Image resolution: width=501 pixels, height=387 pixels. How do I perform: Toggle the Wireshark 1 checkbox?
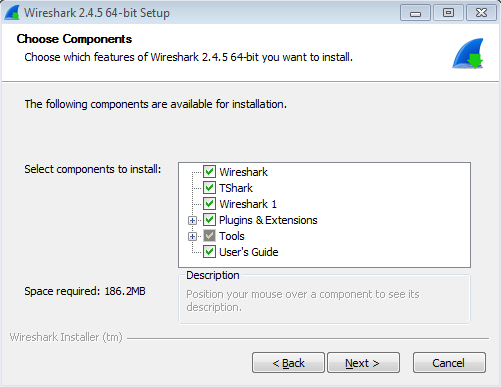[209, 204]
